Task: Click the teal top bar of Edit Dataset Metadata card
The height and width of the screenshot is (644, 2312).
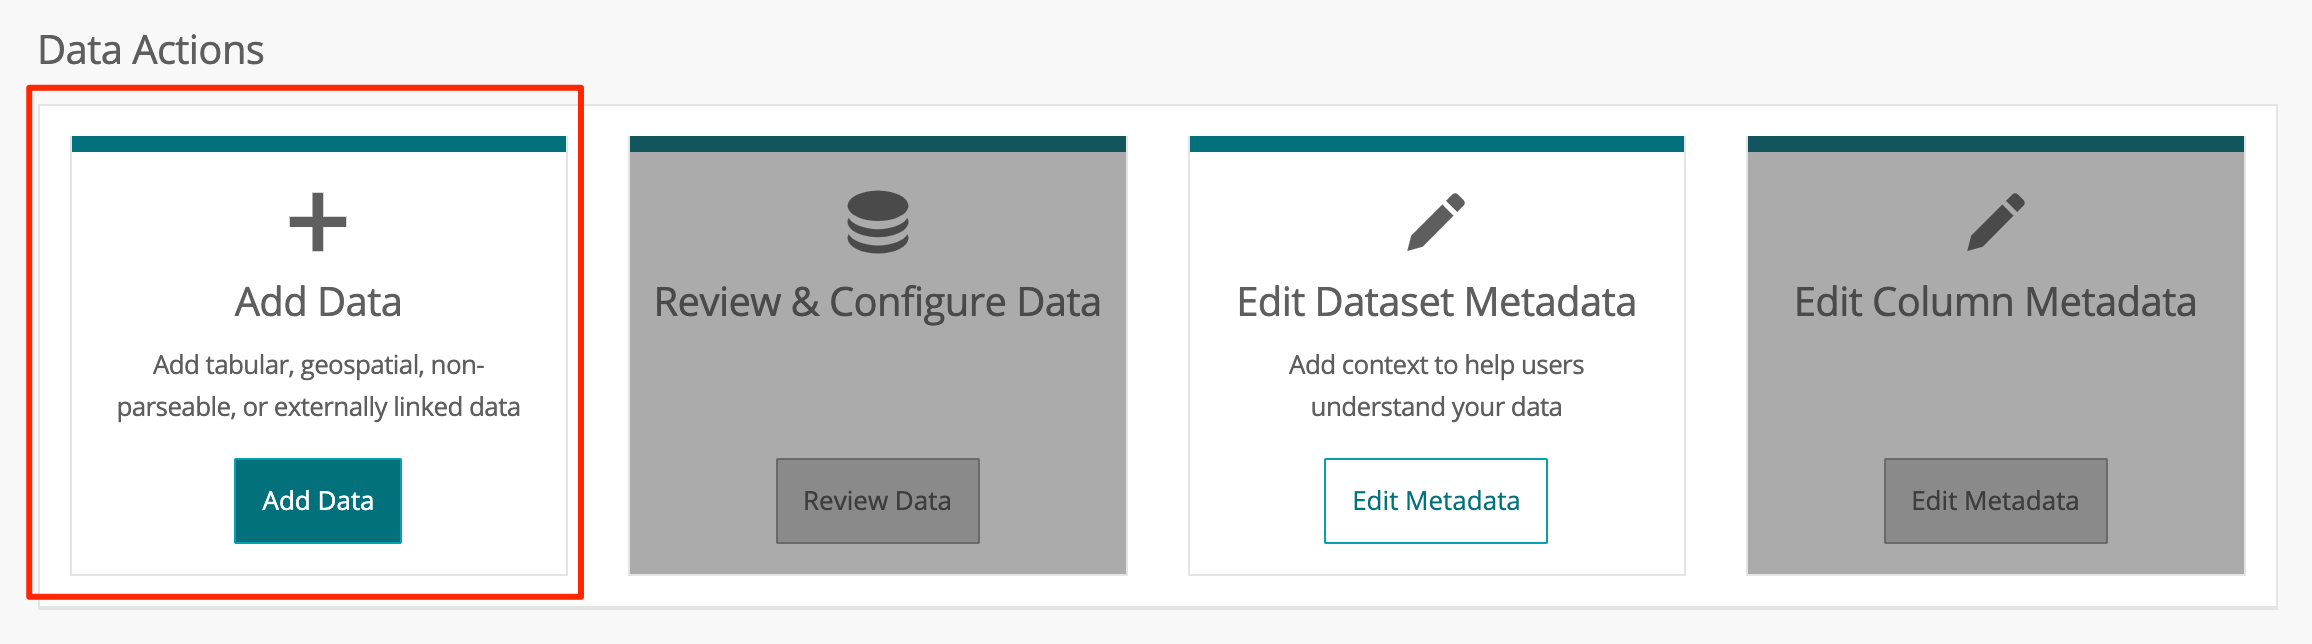Action: (x=1437, y=144)
